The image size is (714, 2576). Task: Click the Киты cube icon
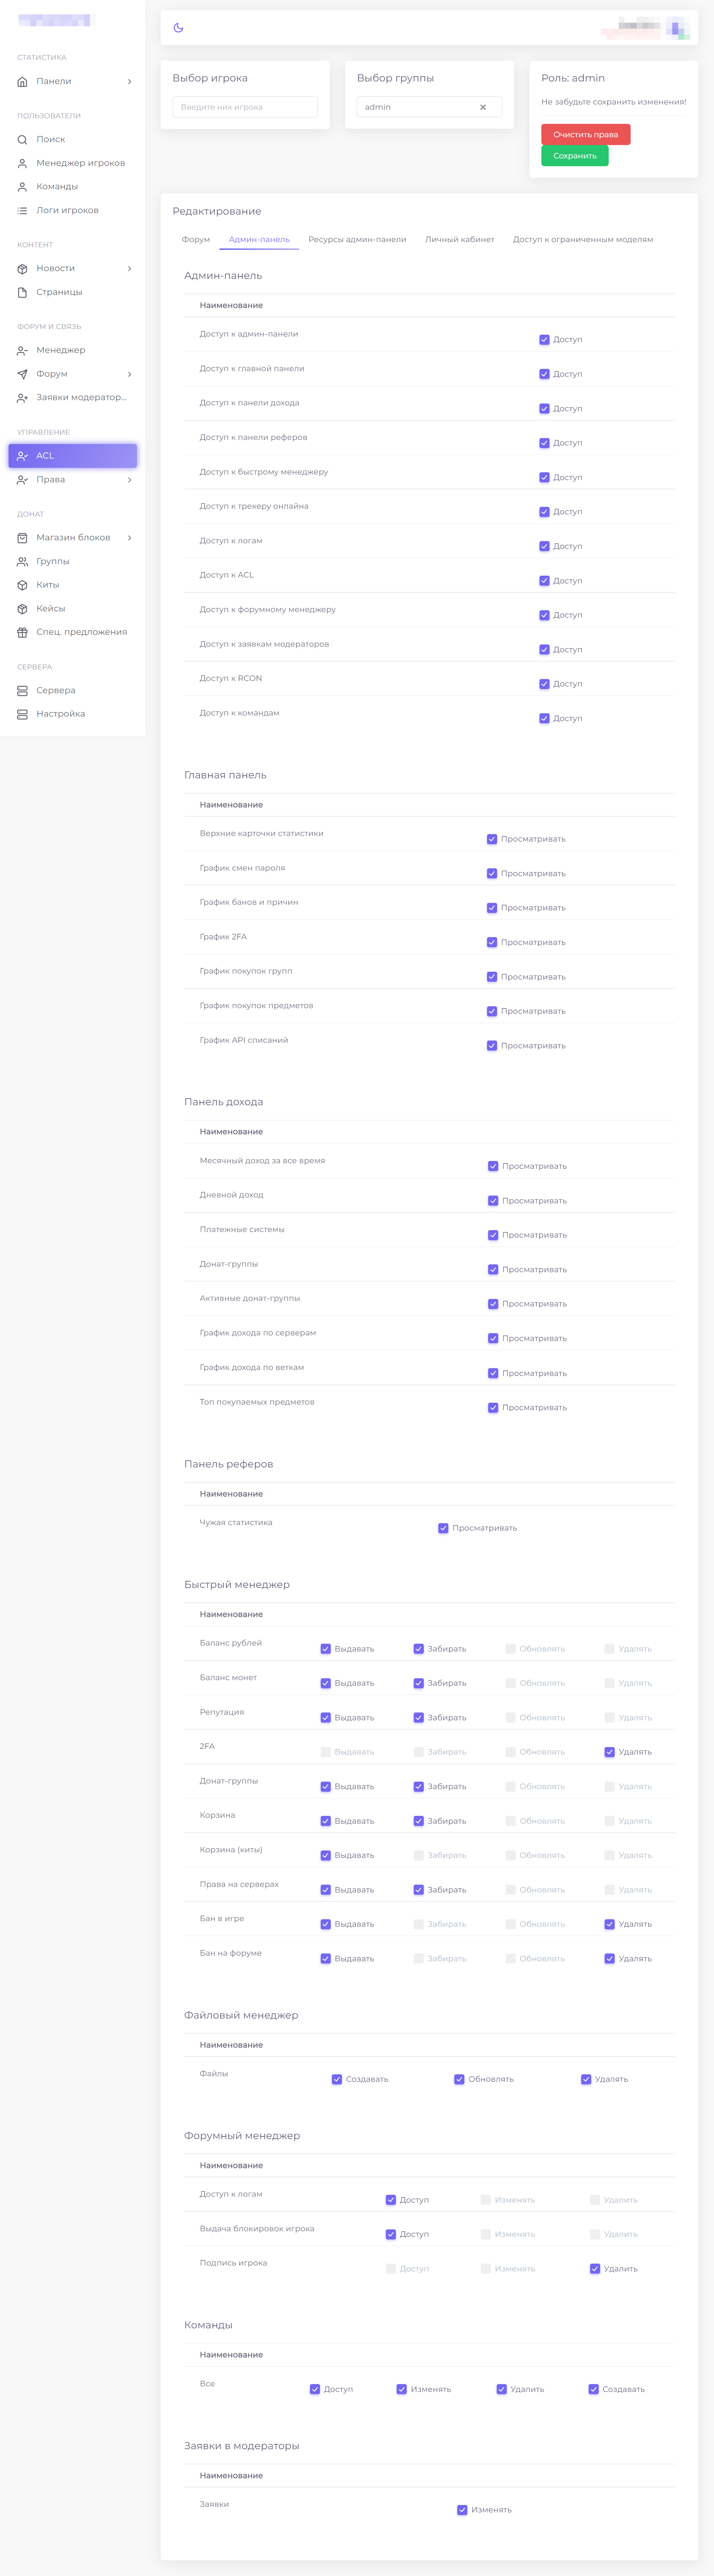(22, 585)
